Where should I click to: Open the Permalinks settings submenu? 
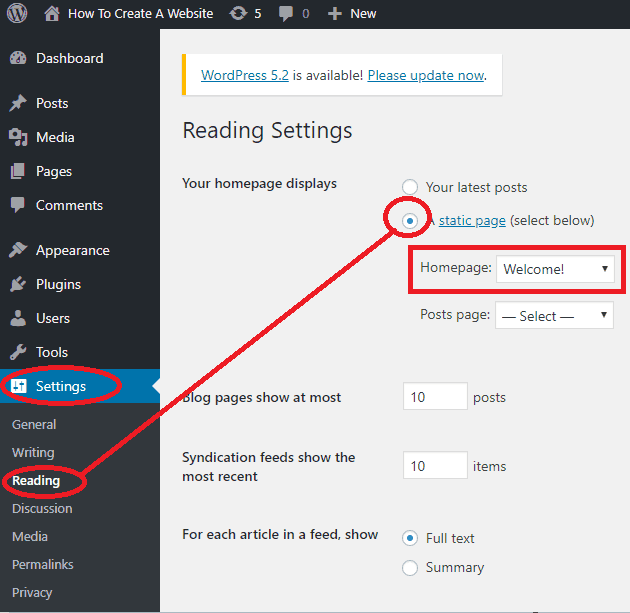[x=43, y=565]
